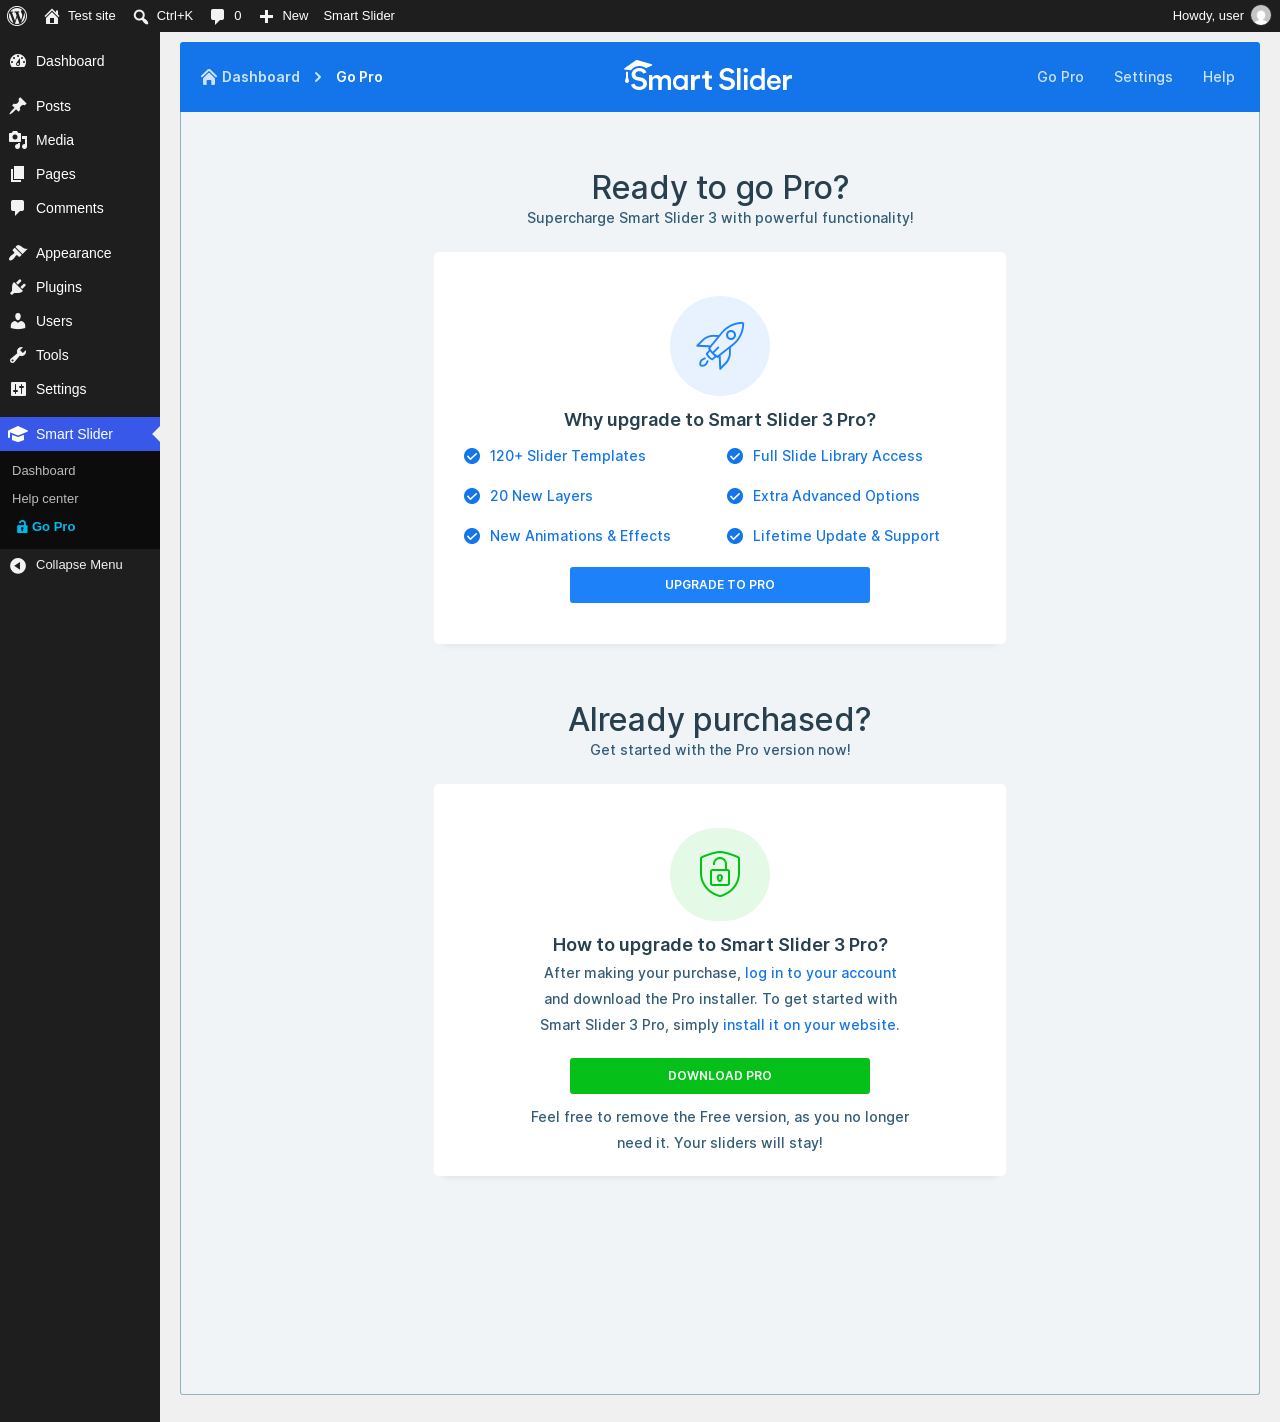1280x1422 pixels.
Task: Click 'How to upgrade to Smart Slider 3 Pro?' text
Action: (720, 945)
